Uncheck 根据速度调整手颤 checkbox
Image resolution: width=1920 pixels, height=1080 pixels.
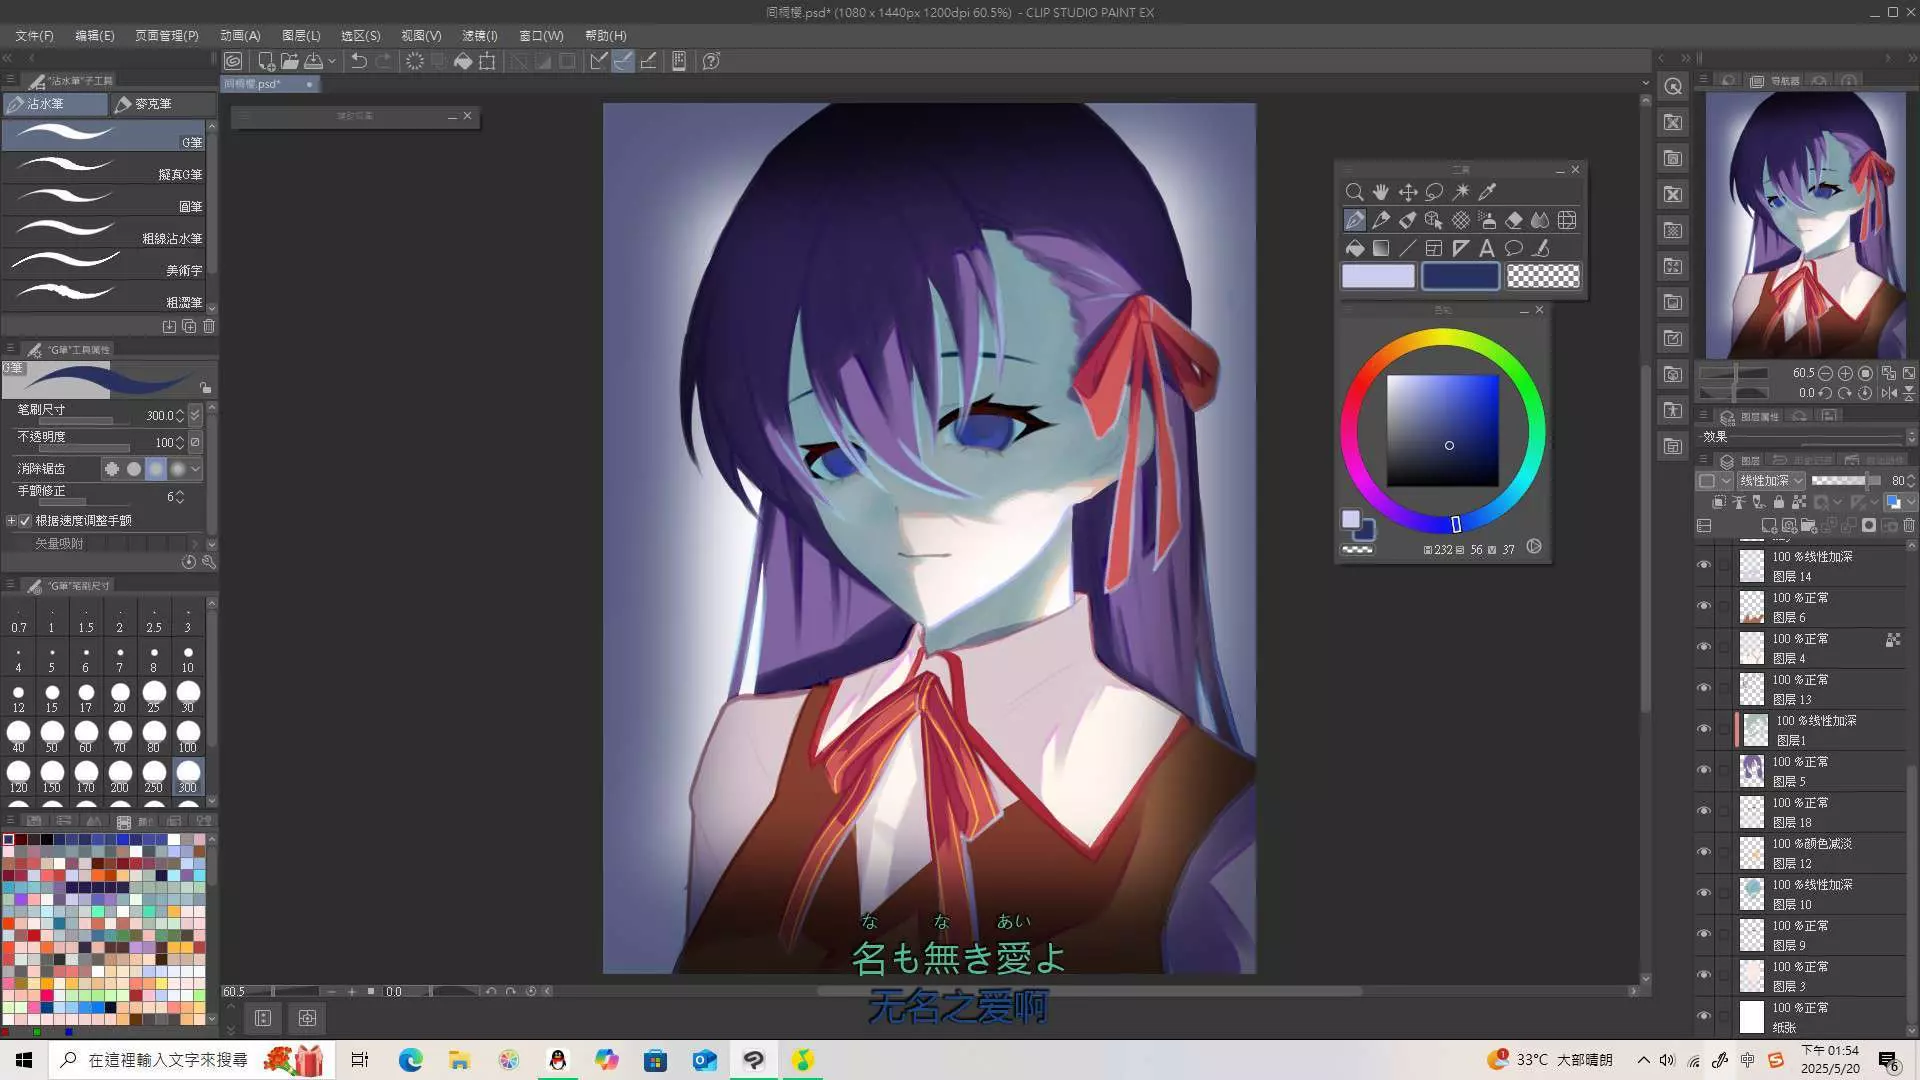pos(25,521)
